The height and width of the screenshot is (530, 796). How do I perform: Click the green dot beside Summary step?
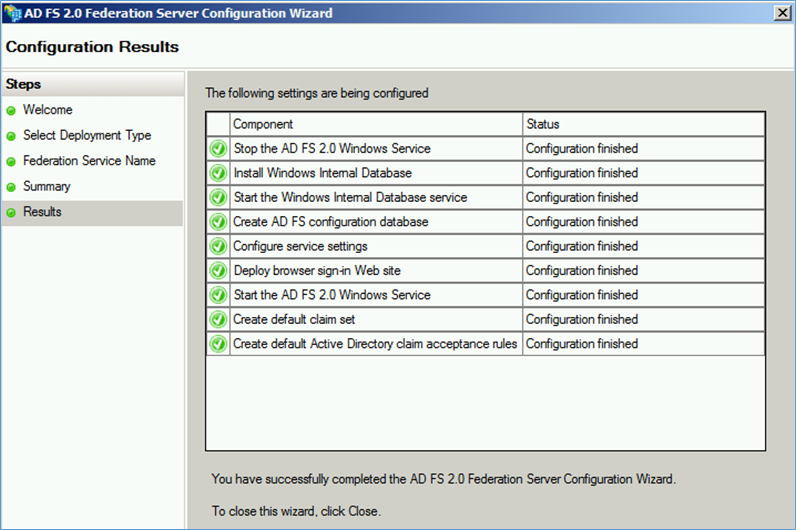[11, 187]
